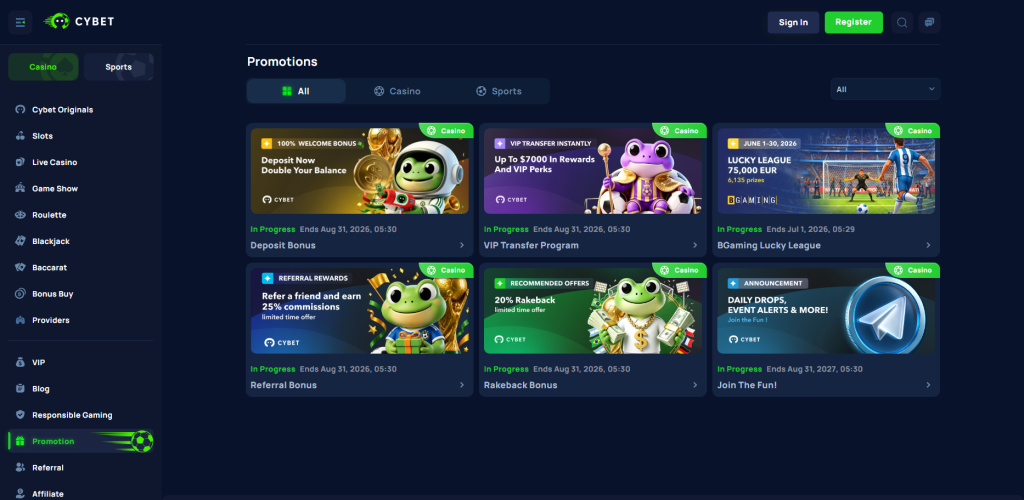Click the Cybet Originals sidebar icon
The image size is (1024, 500).
[x=20, y=110]
